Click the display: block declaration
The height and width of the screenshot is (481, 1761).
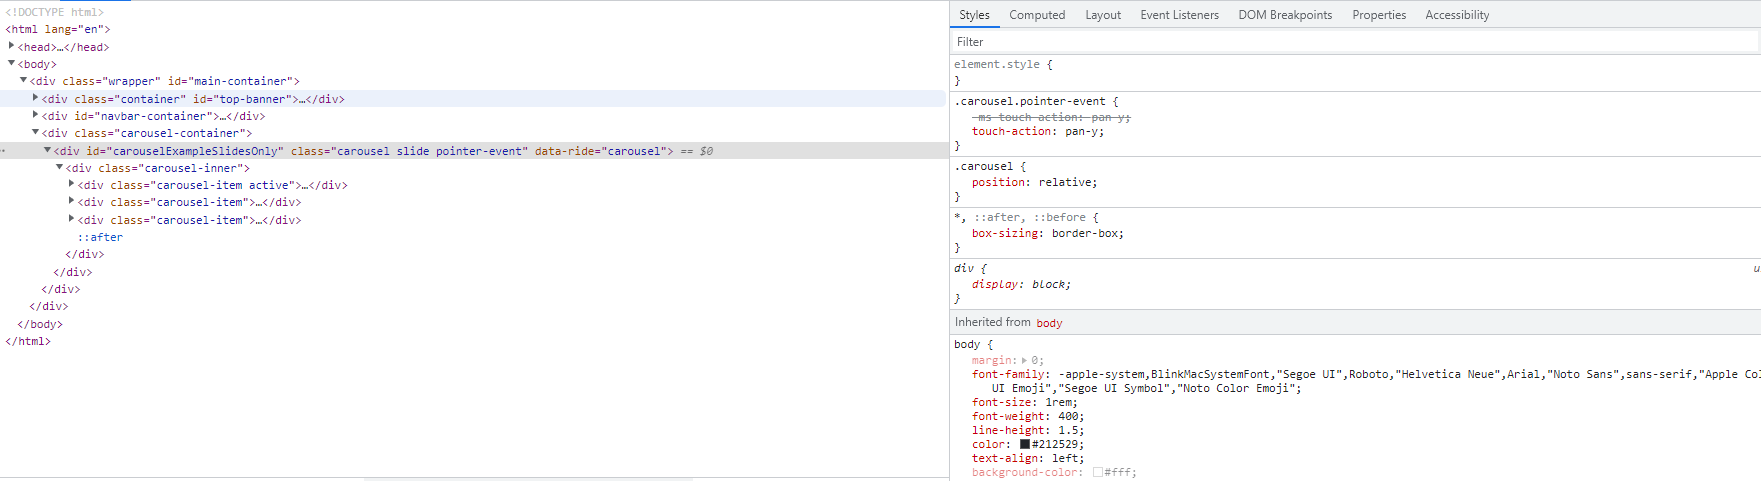point(1021,284)
